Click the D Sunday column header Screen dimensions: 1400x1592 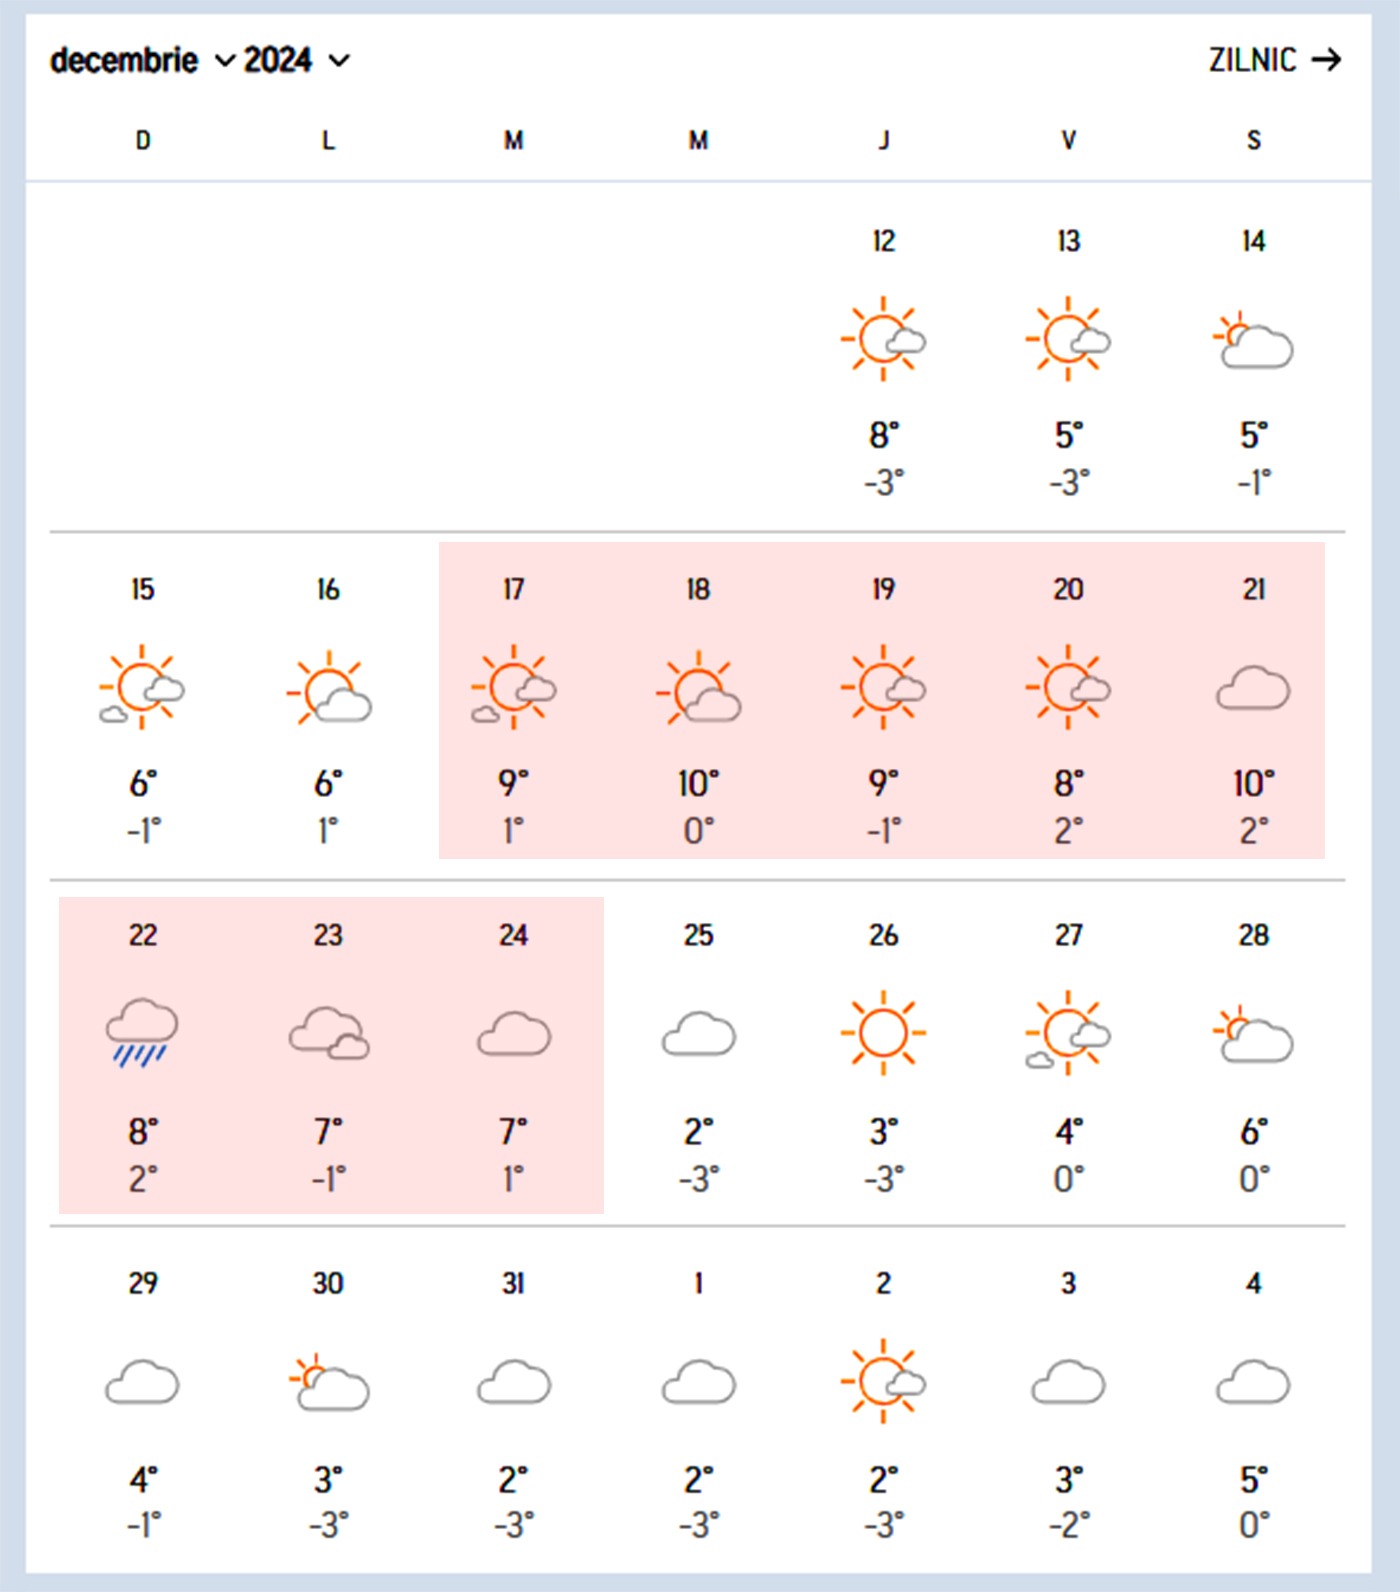coord(143,141)
